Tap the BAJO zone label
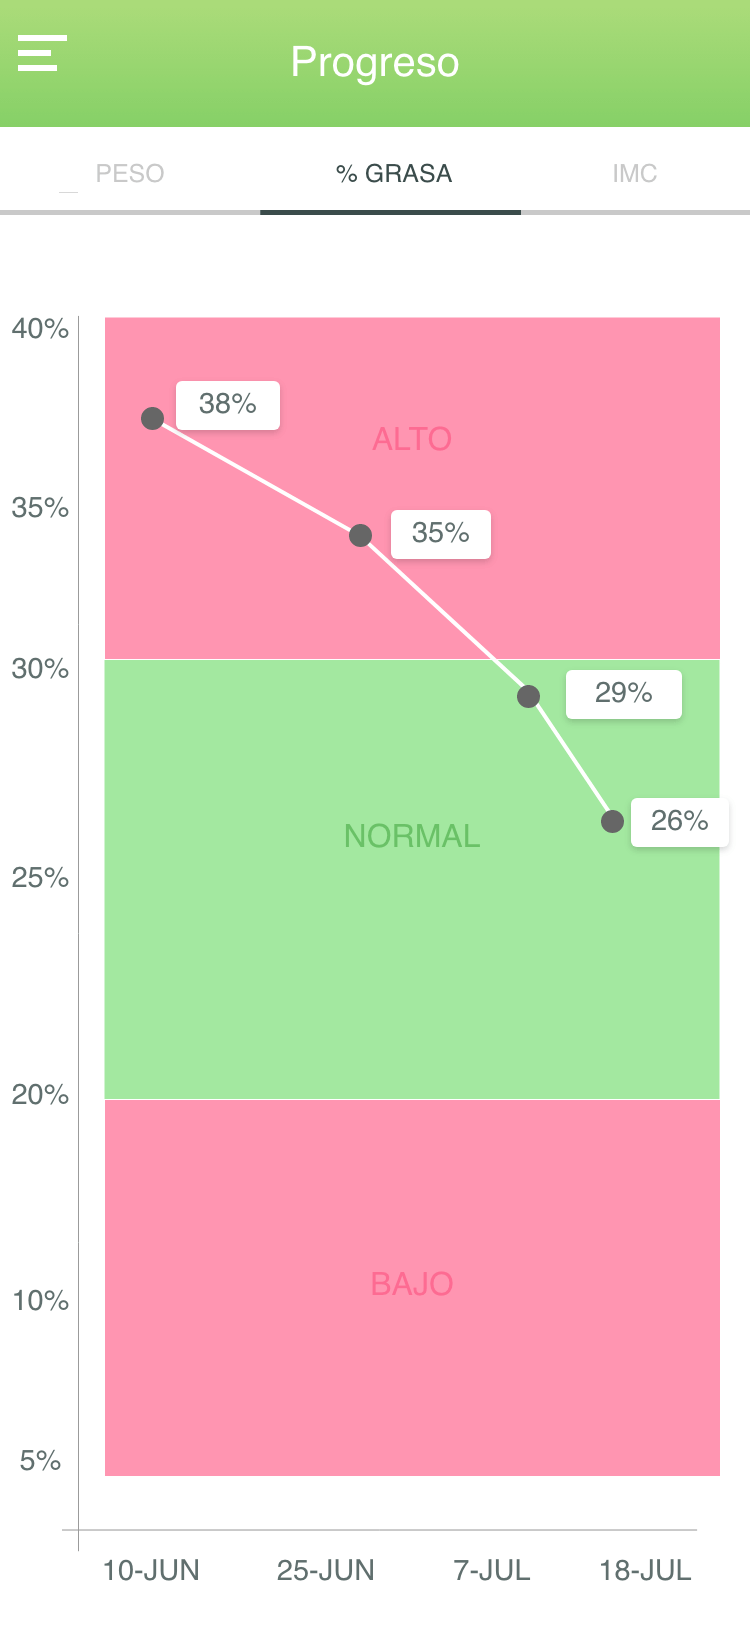This screenshot has height=1629, width=750. click(412, 1284)
